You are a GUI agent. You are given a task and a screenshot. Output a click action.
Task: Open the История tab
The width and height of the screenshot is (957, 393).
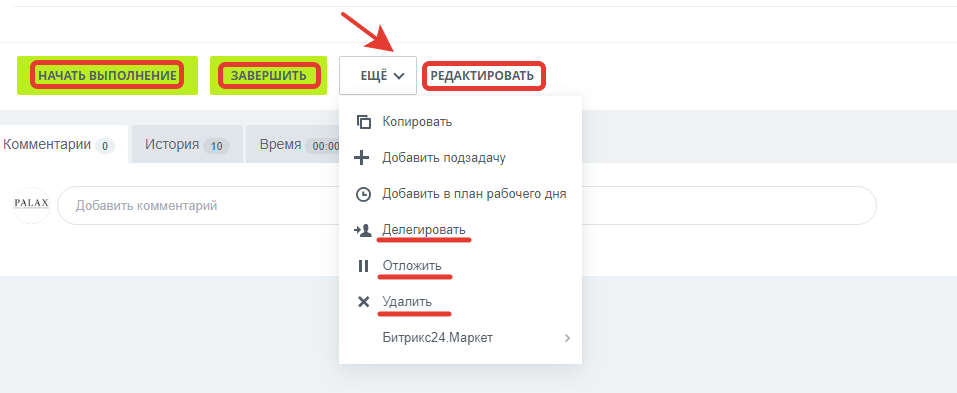187,145
